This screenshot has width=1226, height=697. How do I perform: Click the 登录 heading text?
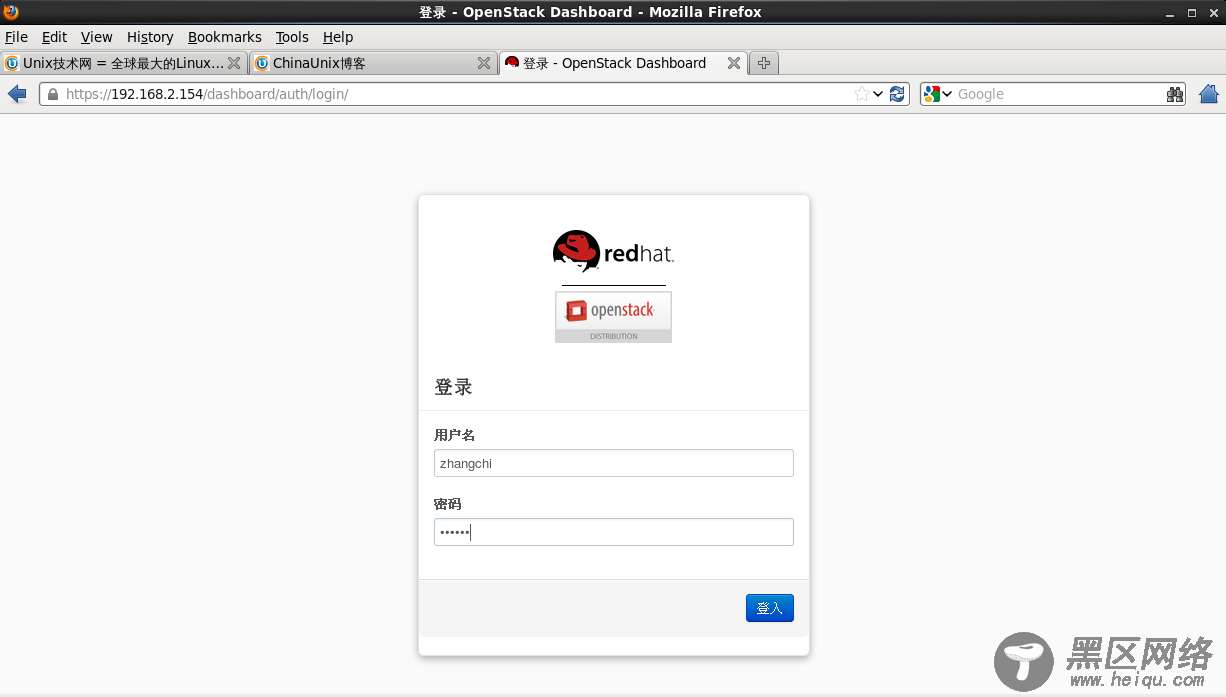tap(453, 387)
